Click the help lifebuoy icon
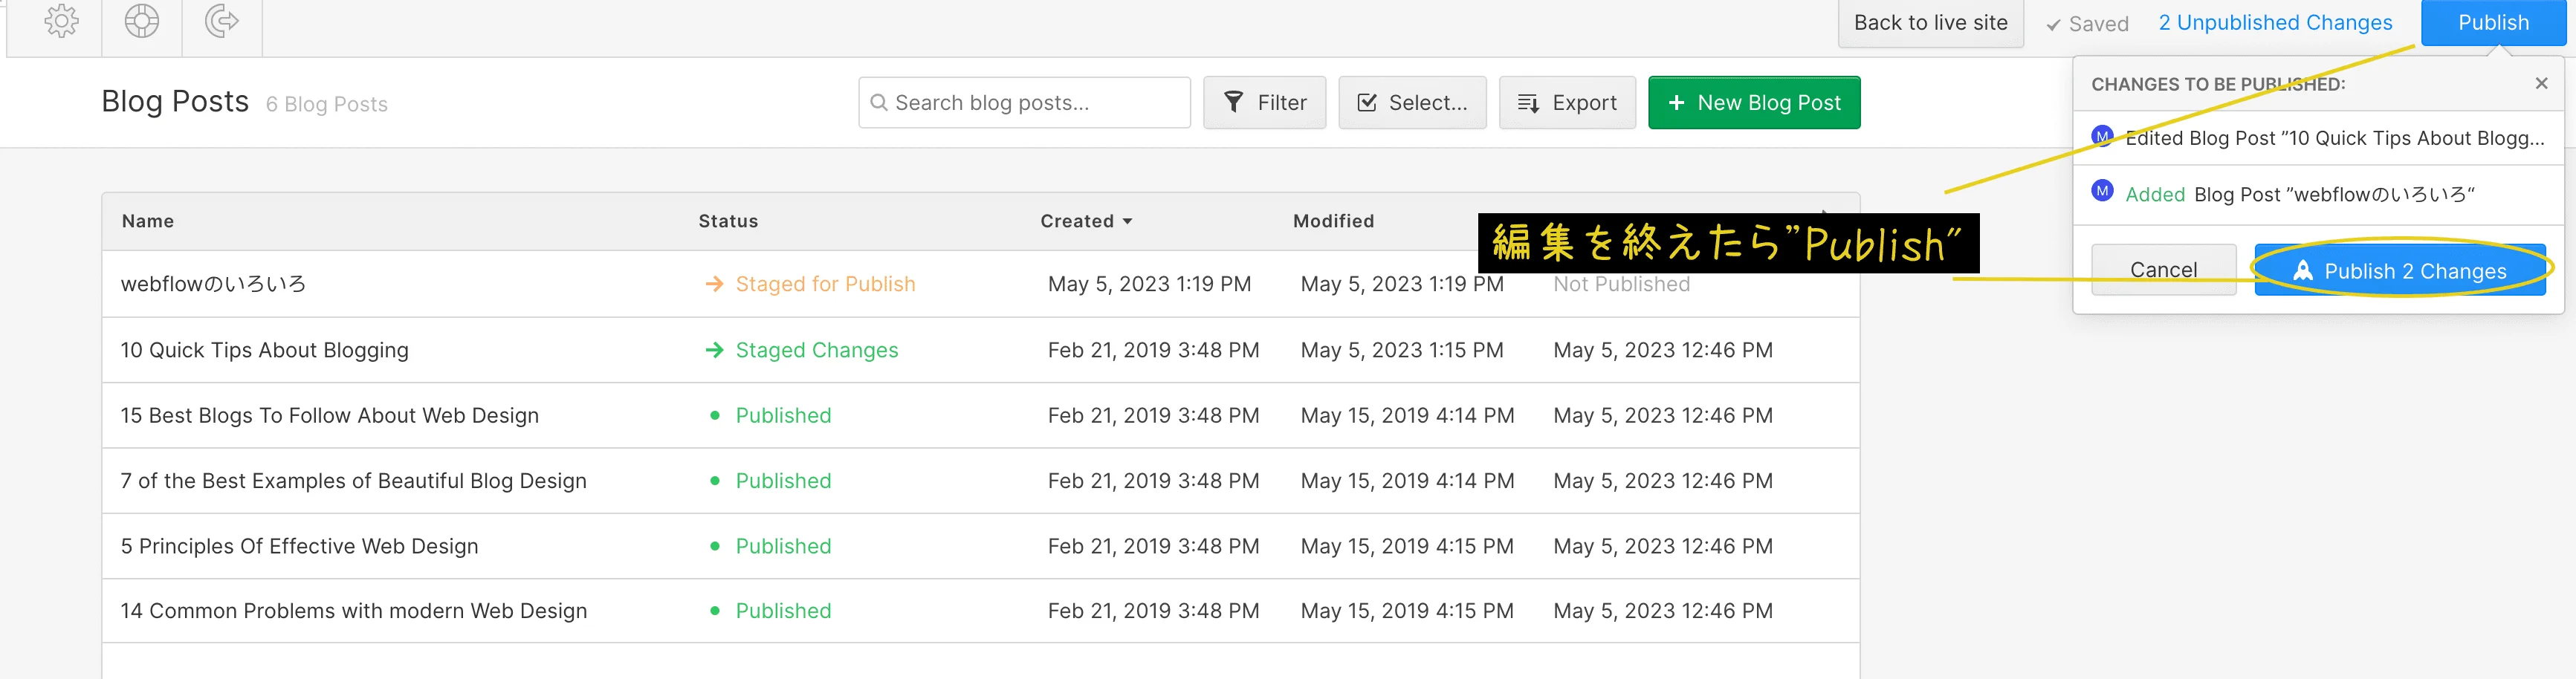This screenshot has width=2576, height=679. coord(142,21)
